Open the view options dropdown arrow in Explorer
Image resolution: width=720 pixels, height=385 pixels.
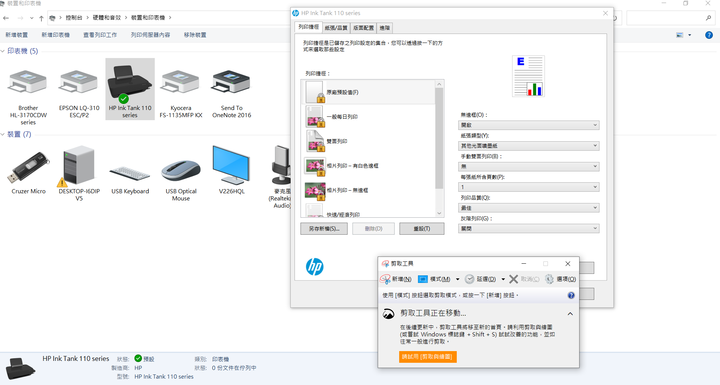point(690,35)
